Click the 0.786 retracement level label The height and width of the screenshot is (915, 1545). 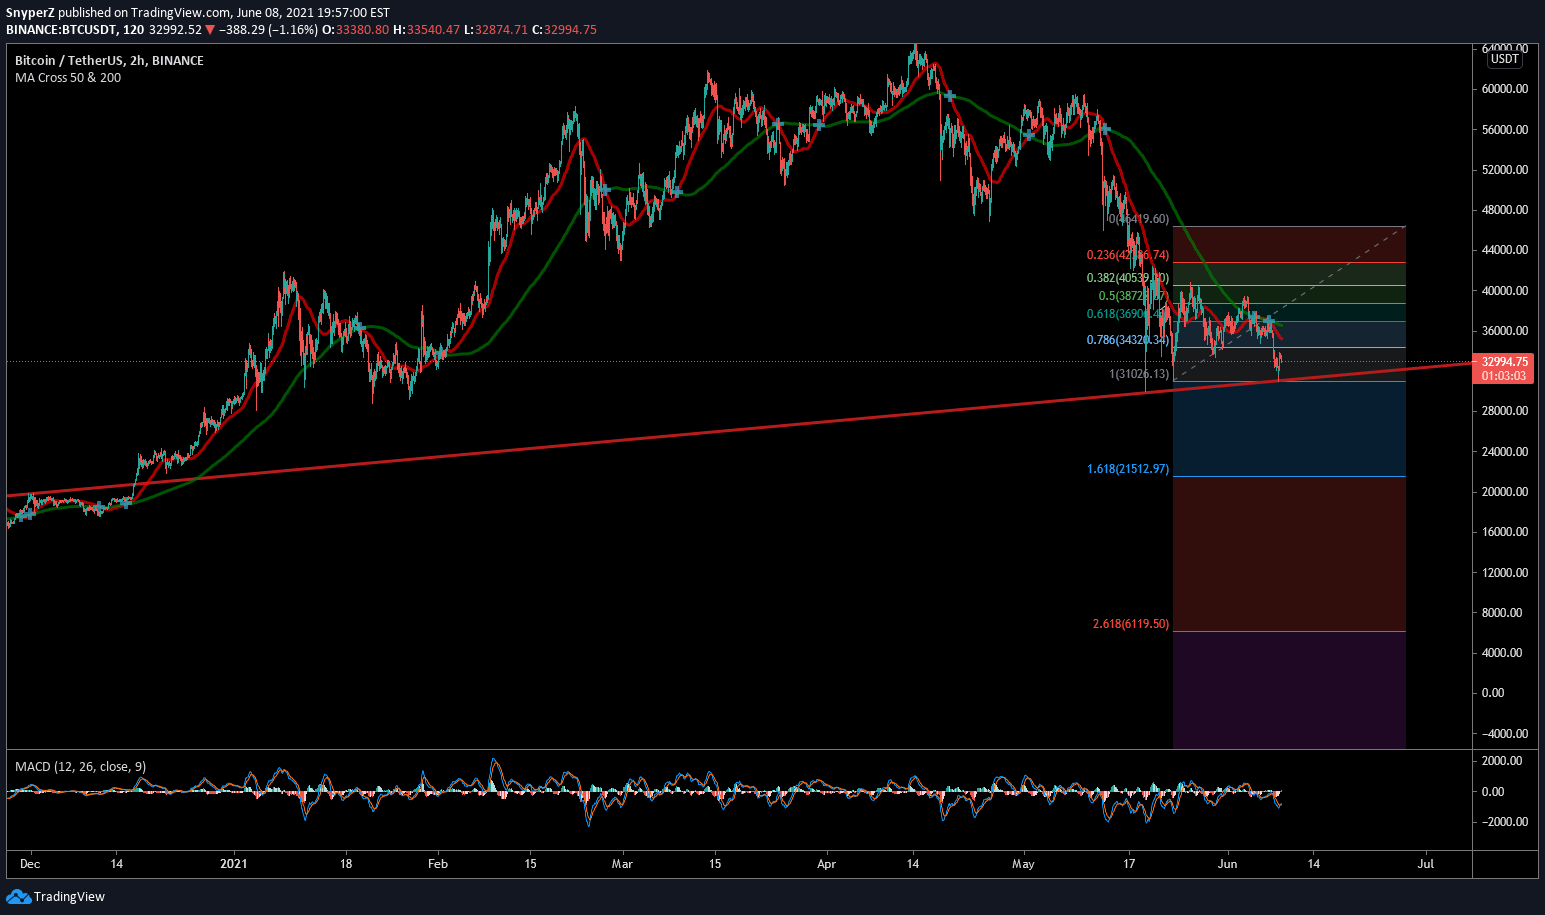[1125, 340]
